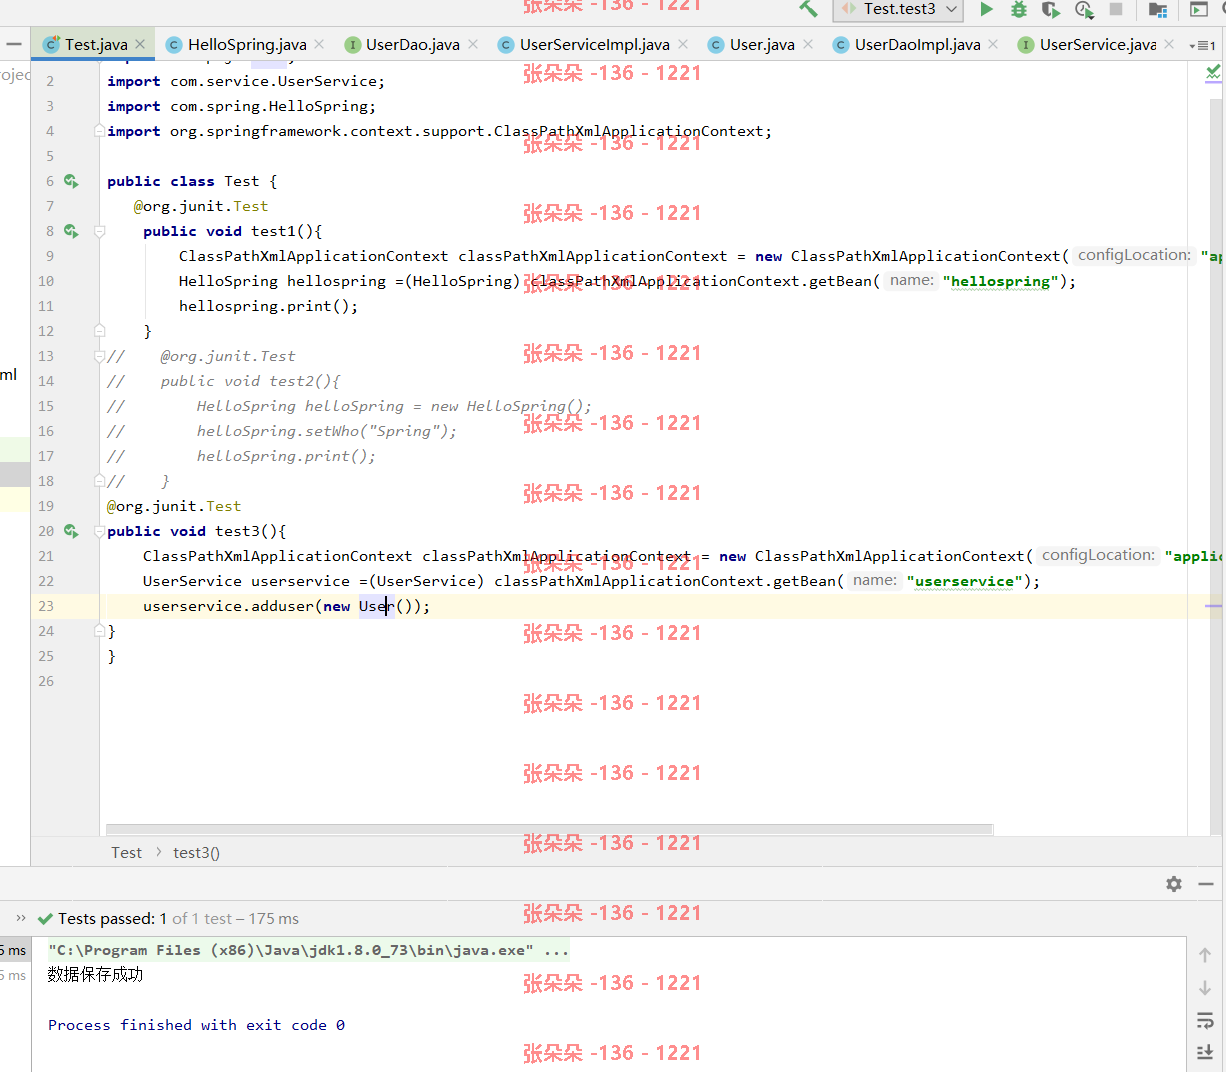The image size is (1226, 1072).
Task: Click scroll to end of console icon
Action: tap(1205, 1052)
